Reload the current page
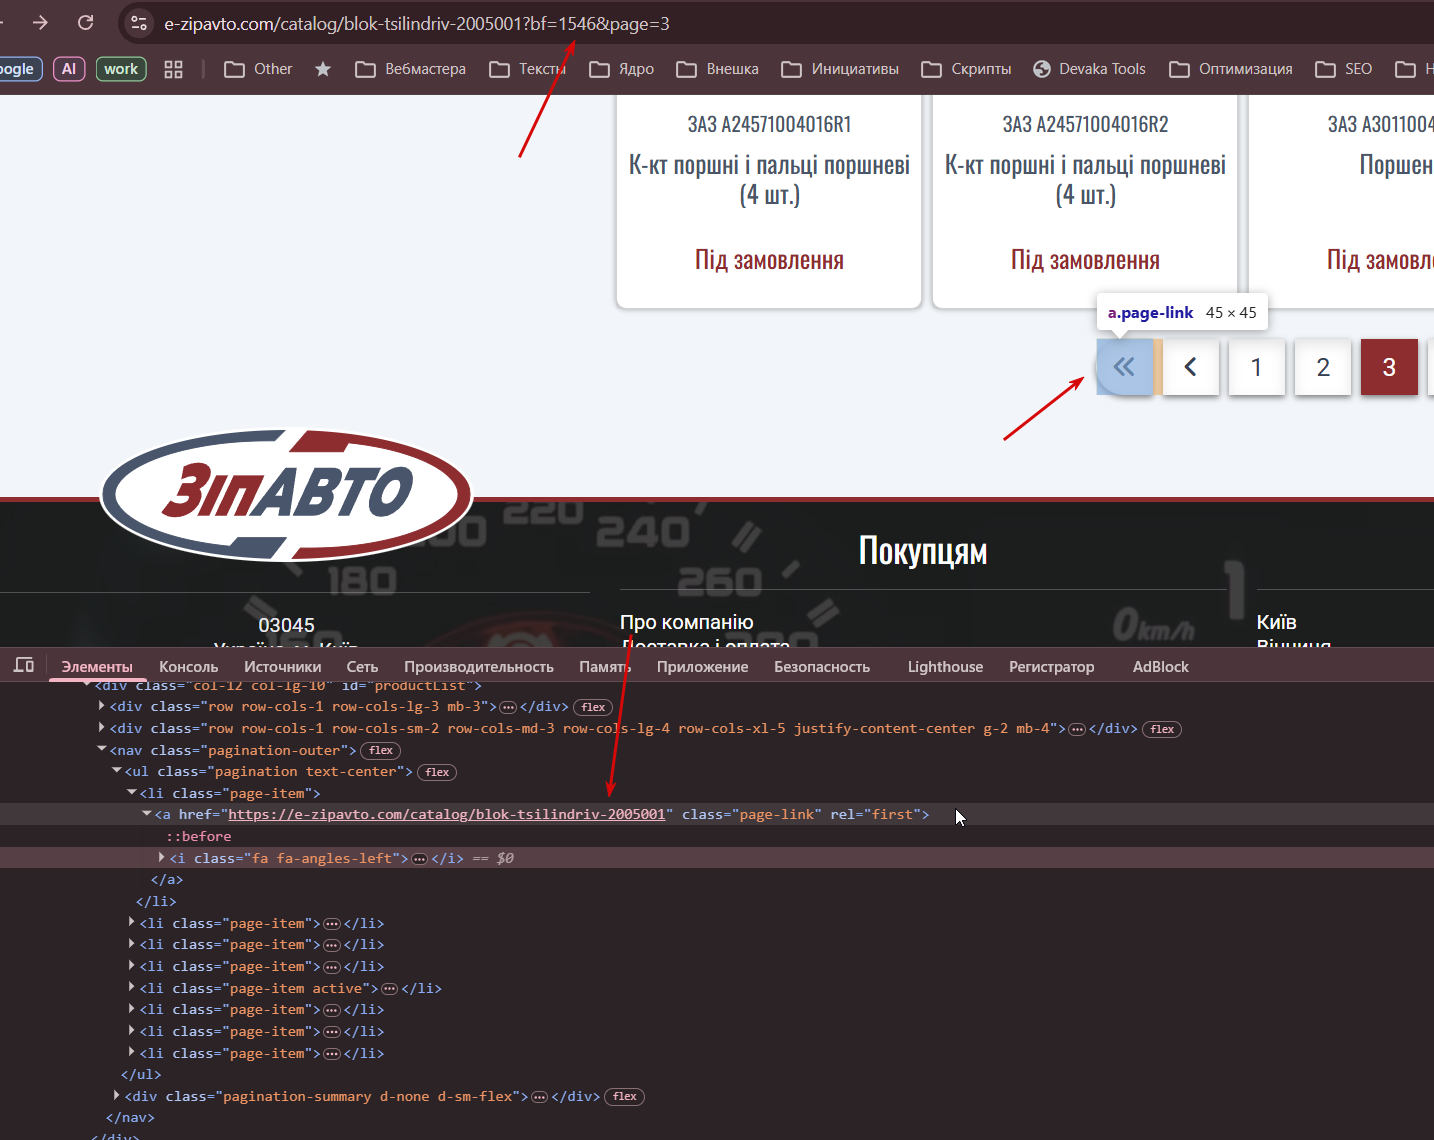Screen dimensions: 1434x1140 coord(86,22)
